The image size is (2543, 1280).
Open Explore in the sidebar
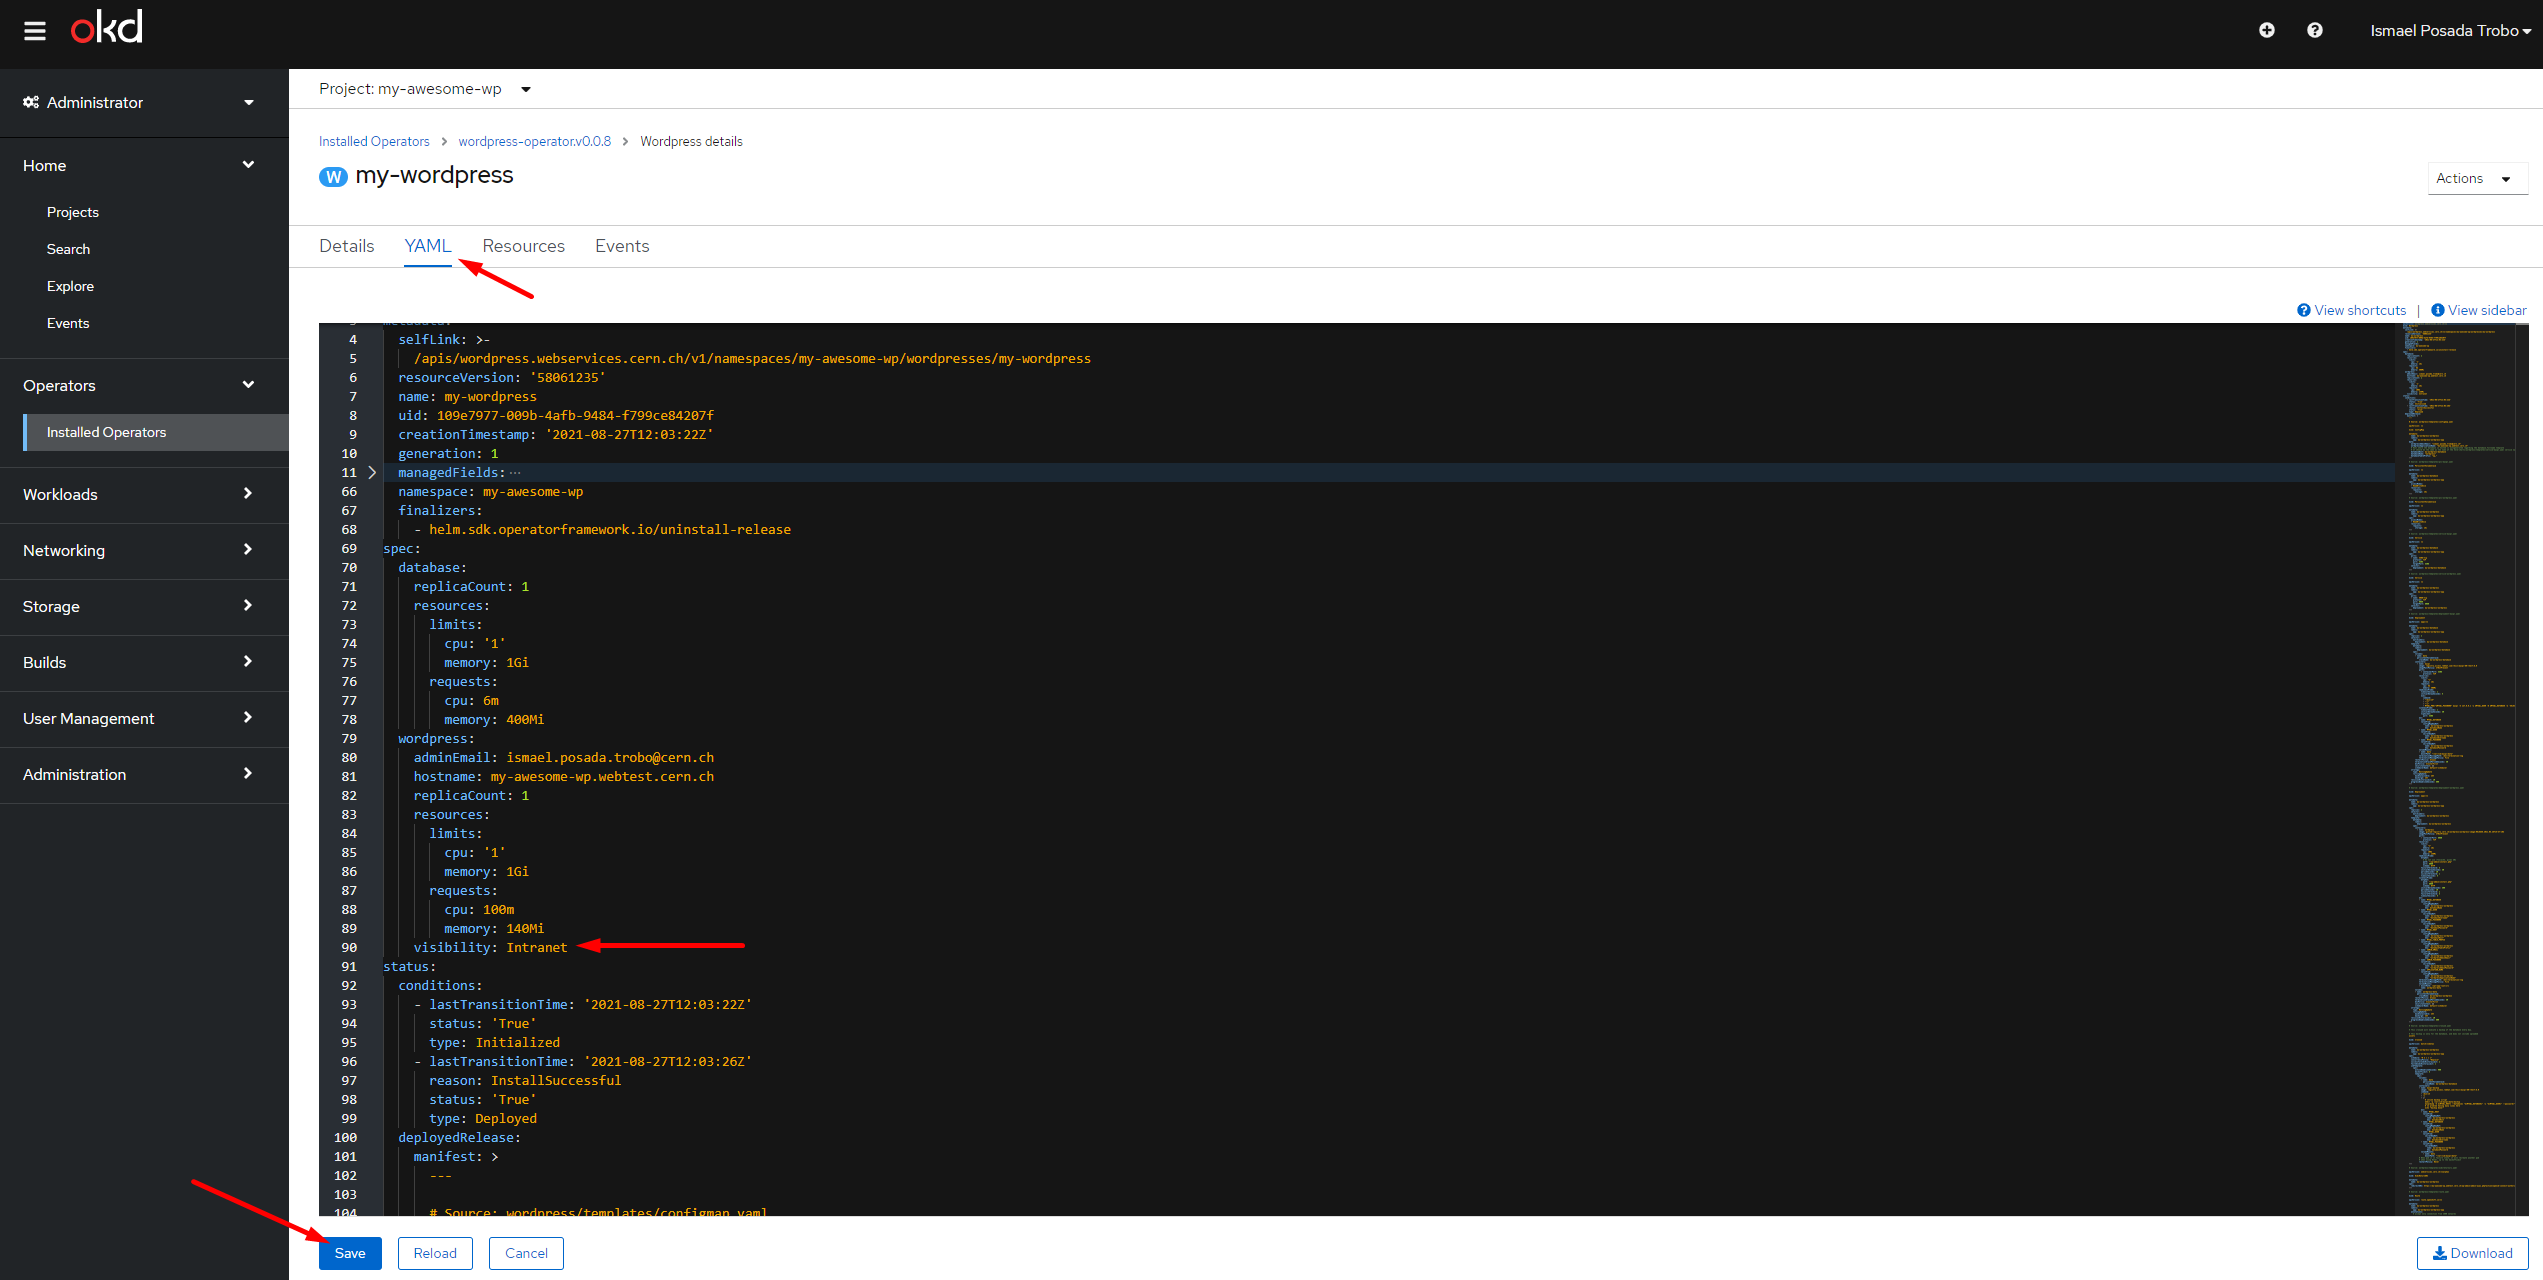coord(70,286)
